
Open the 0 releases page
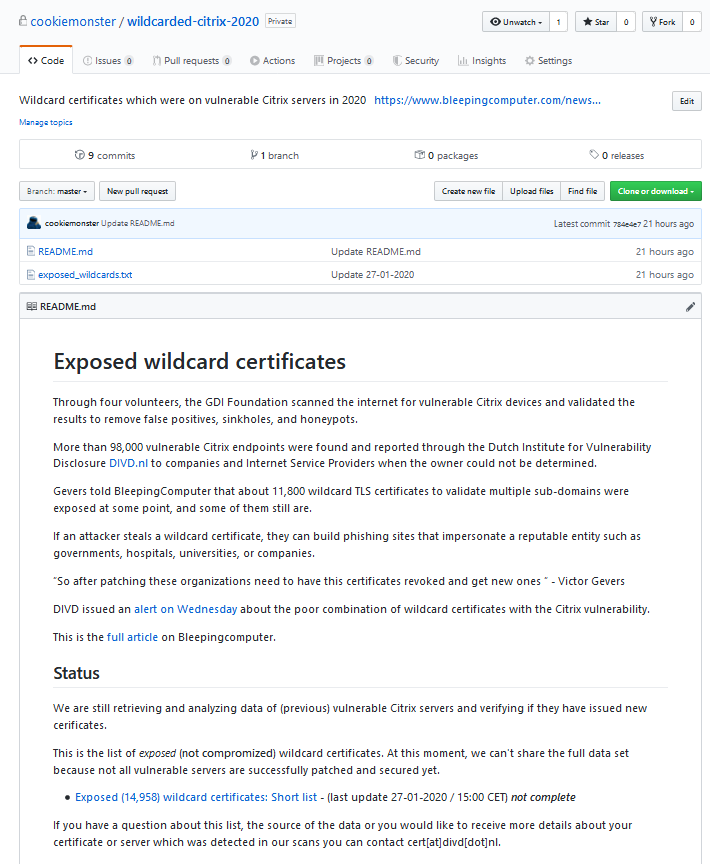click(x=616, y=155)
